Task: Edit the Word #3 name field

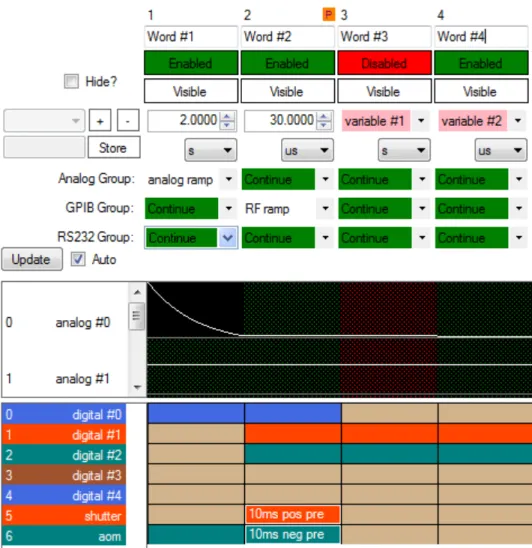Action: point(384,36)
